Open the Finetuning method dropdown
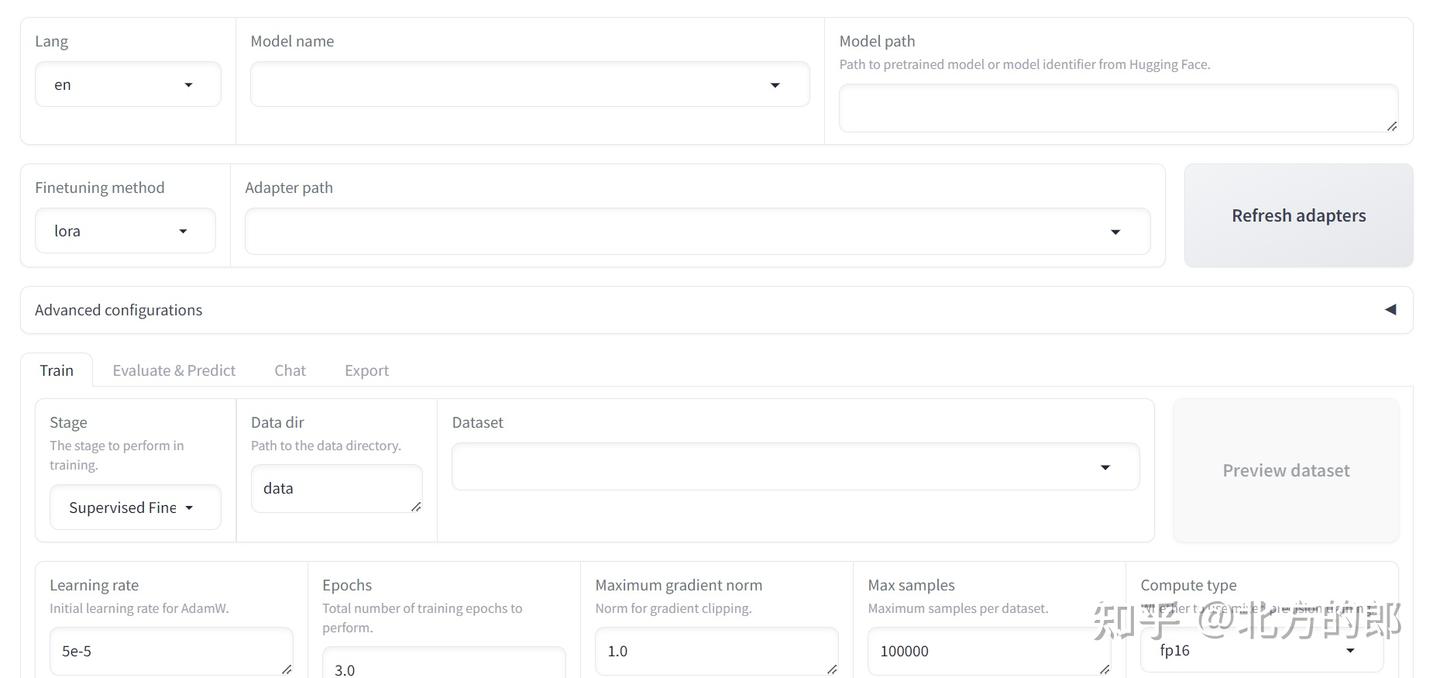Screen dimensions: 1440x678 click(125, 231)
